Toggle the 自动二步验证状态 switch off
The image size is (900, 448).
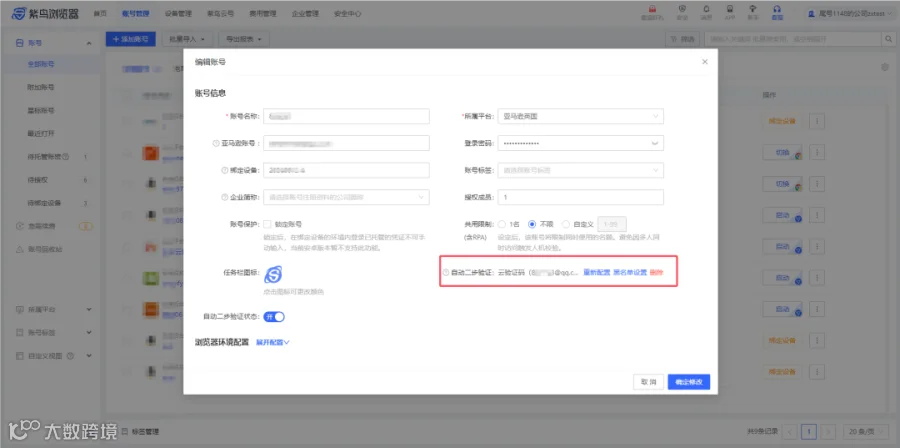pos(274,317)
